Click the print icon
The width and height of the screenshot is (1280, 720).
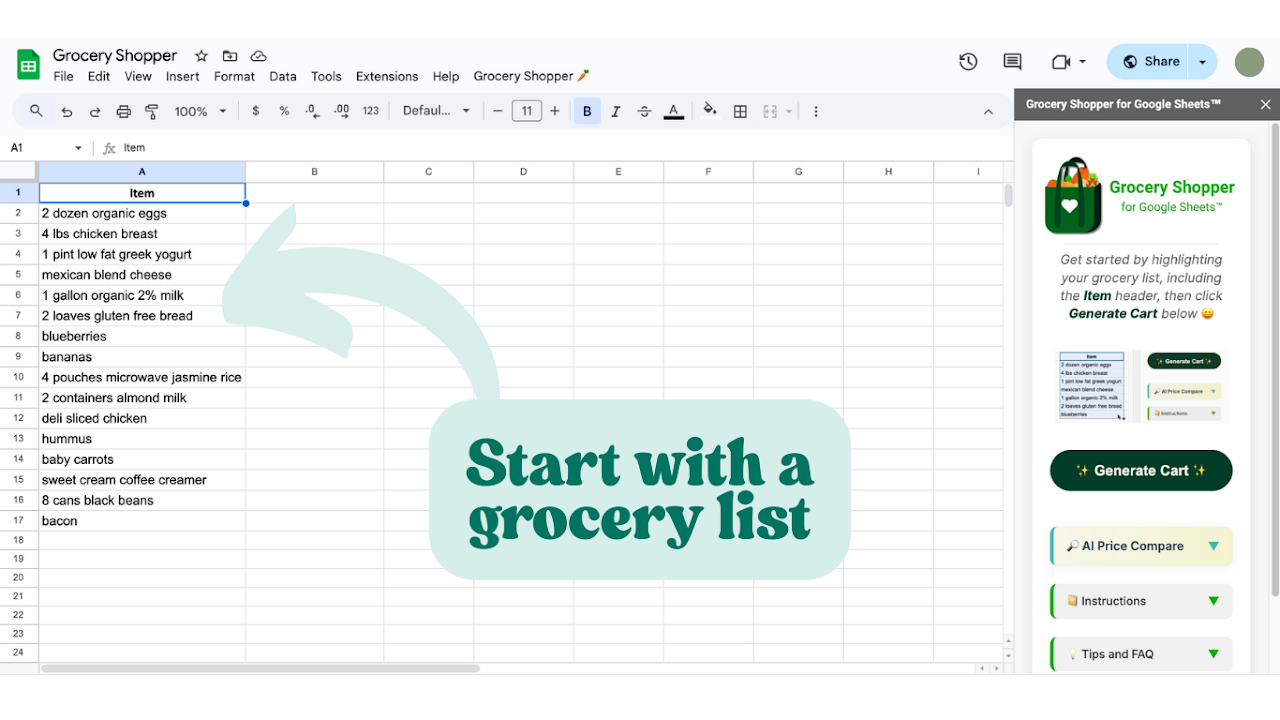[x=124, y=112]
